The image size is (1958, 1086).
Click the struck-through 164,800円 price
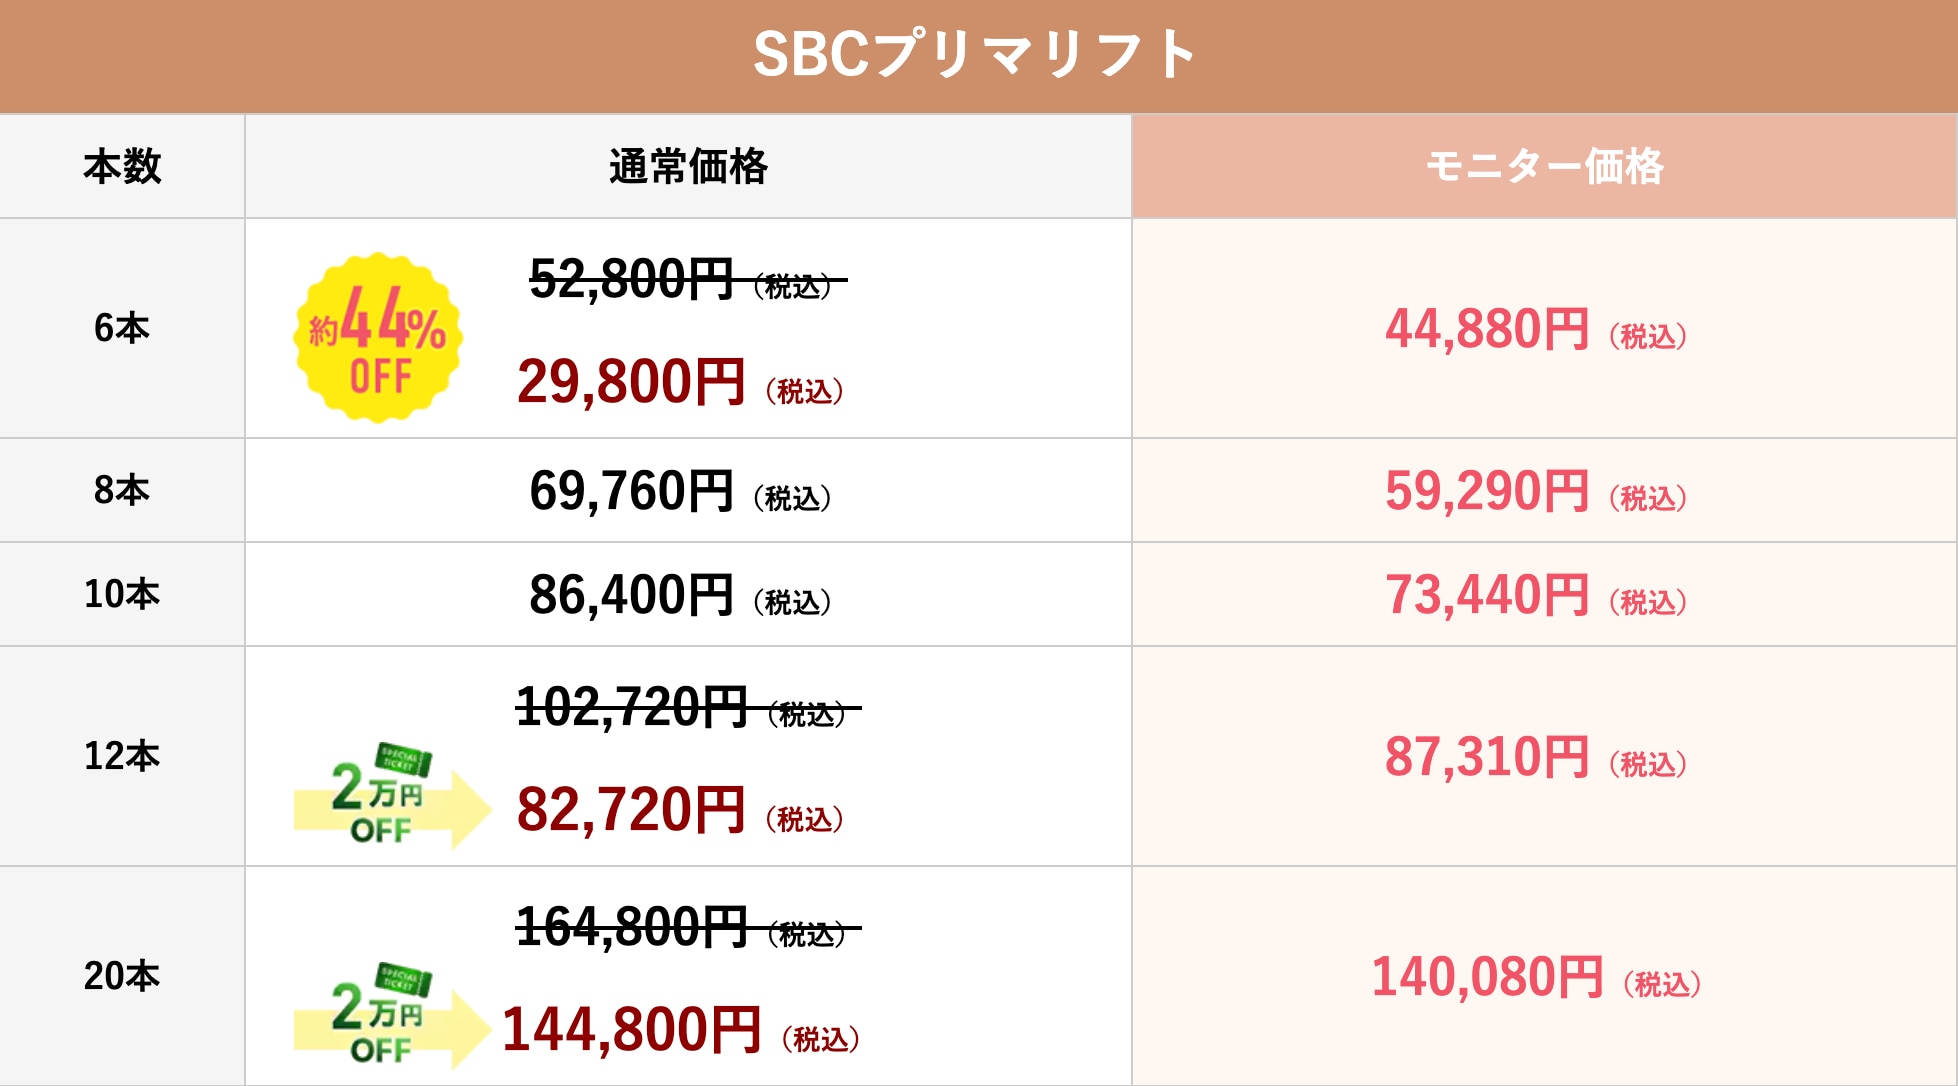(632, 927)
